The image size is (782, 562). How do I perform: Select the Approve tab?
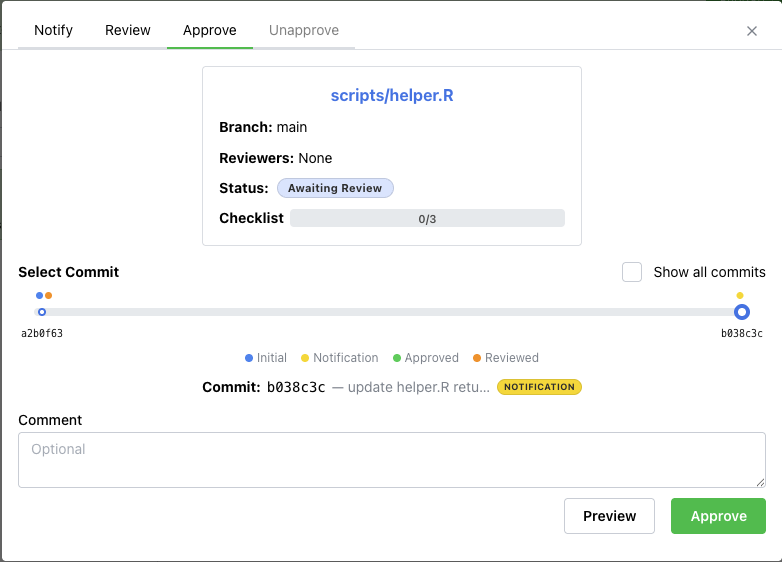210,30
